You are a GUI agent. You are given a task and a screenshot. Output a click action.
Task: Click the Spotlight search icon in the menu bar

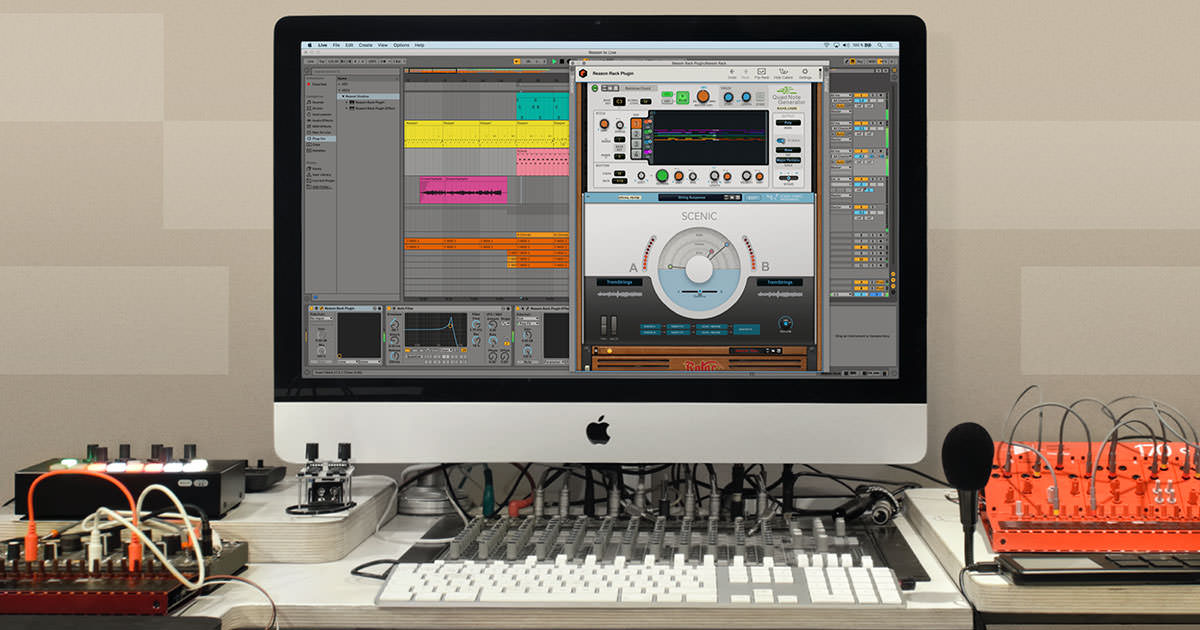coord(880,45)
